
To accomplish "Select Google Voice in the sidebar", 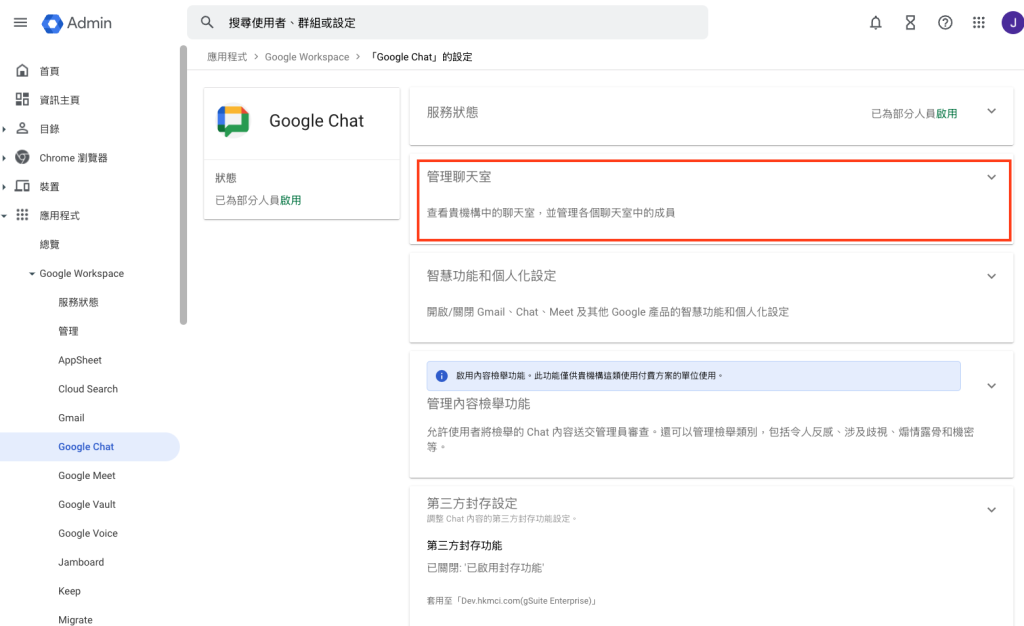I will coord(88,533).
